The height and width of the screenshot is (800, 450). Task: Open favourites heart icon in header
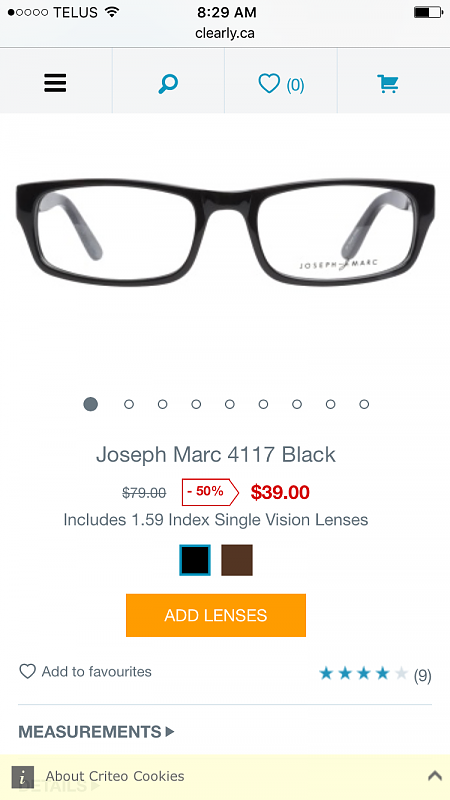[269, 83]
